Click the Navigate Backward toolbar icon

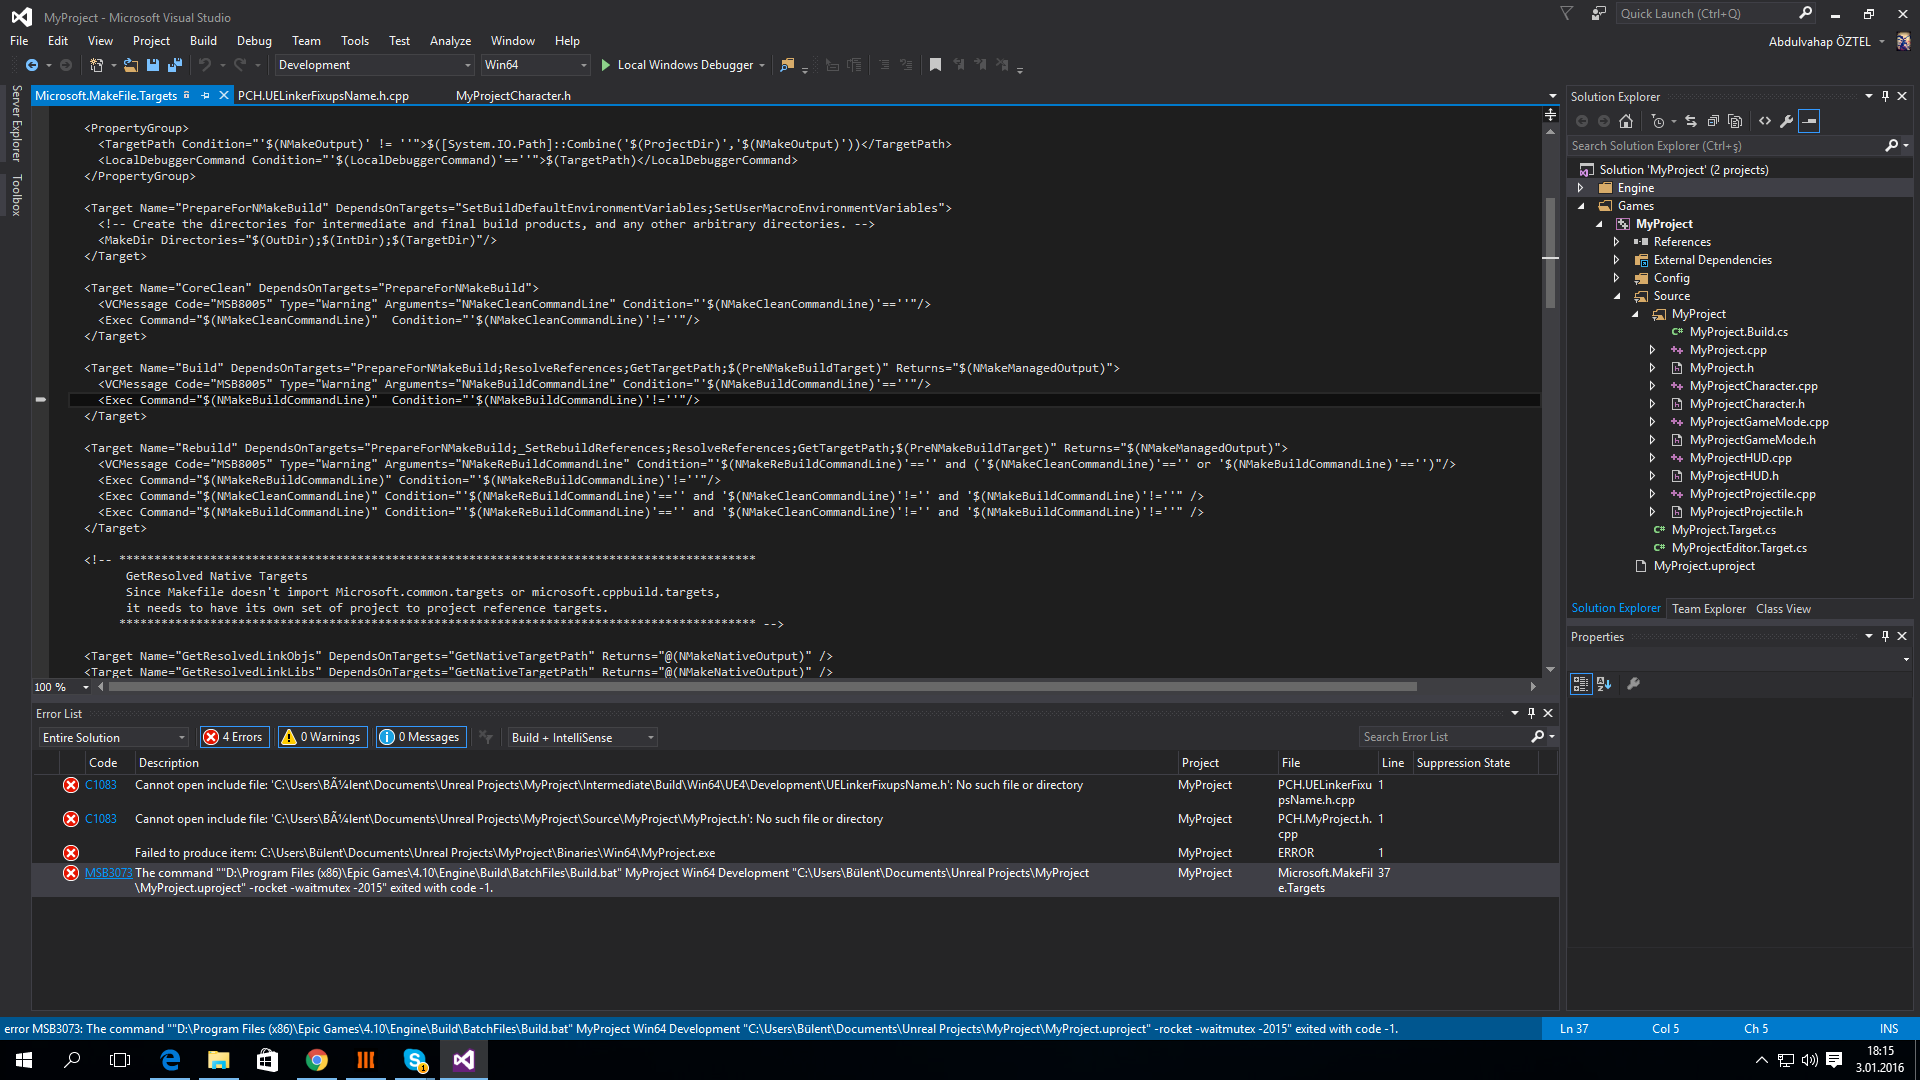click(x=32, y=65)
